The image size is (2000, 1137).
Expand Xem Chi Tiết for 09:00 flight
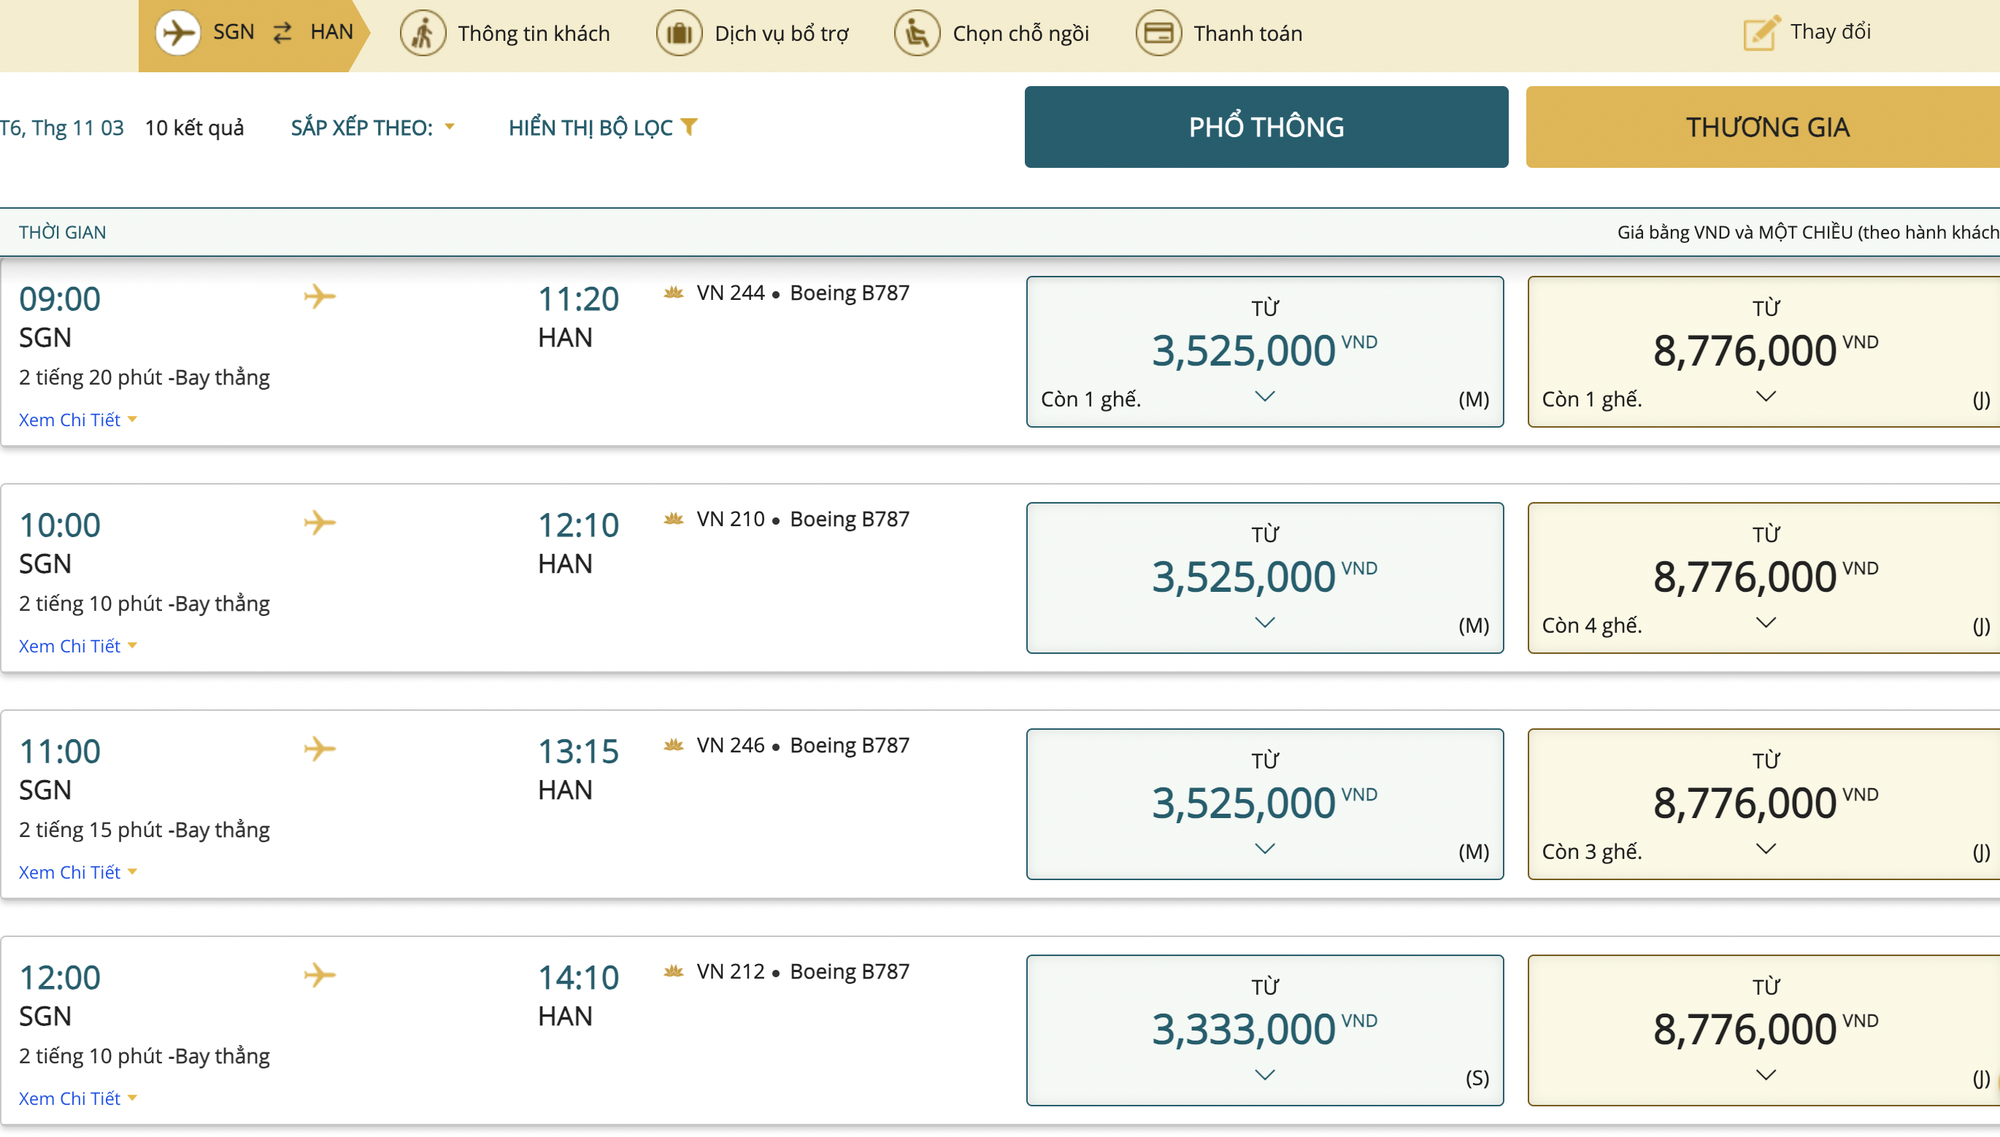[78, 420]
